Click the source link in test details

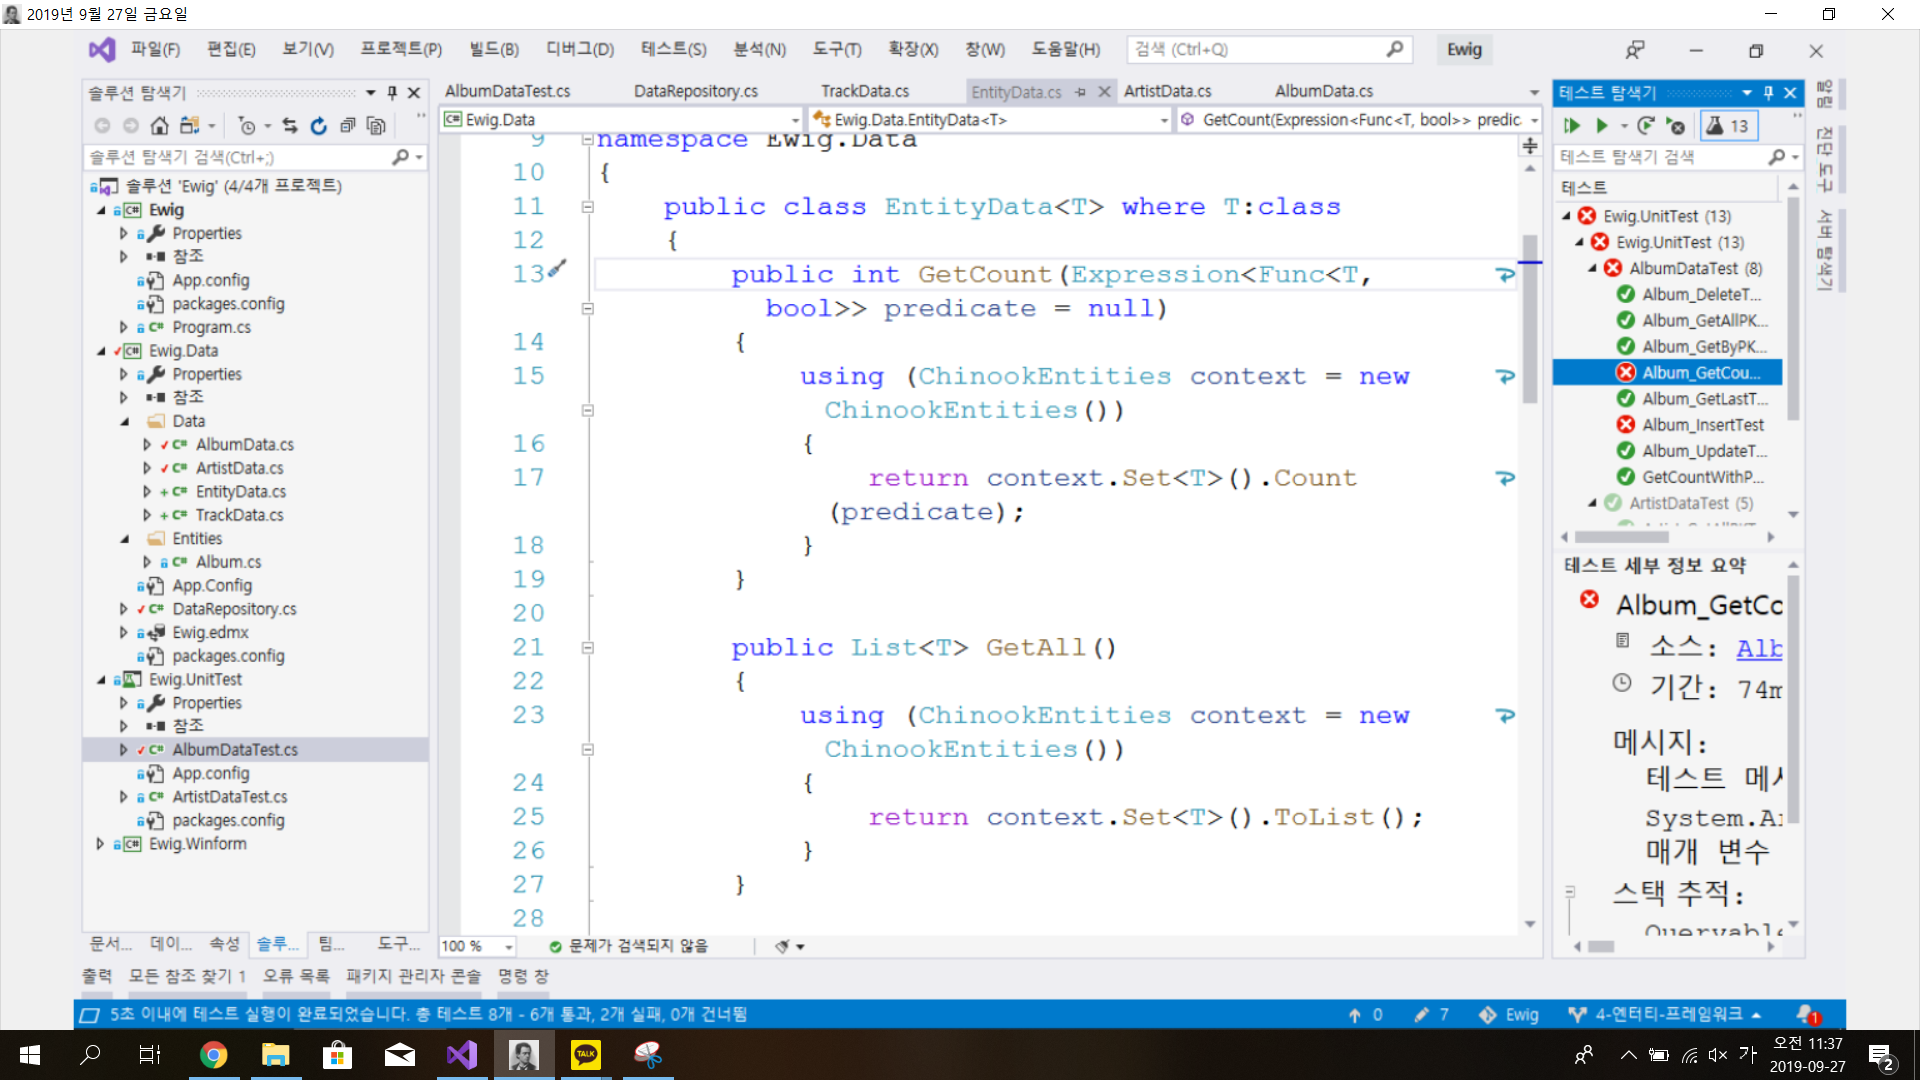[x=1758, y=648]
